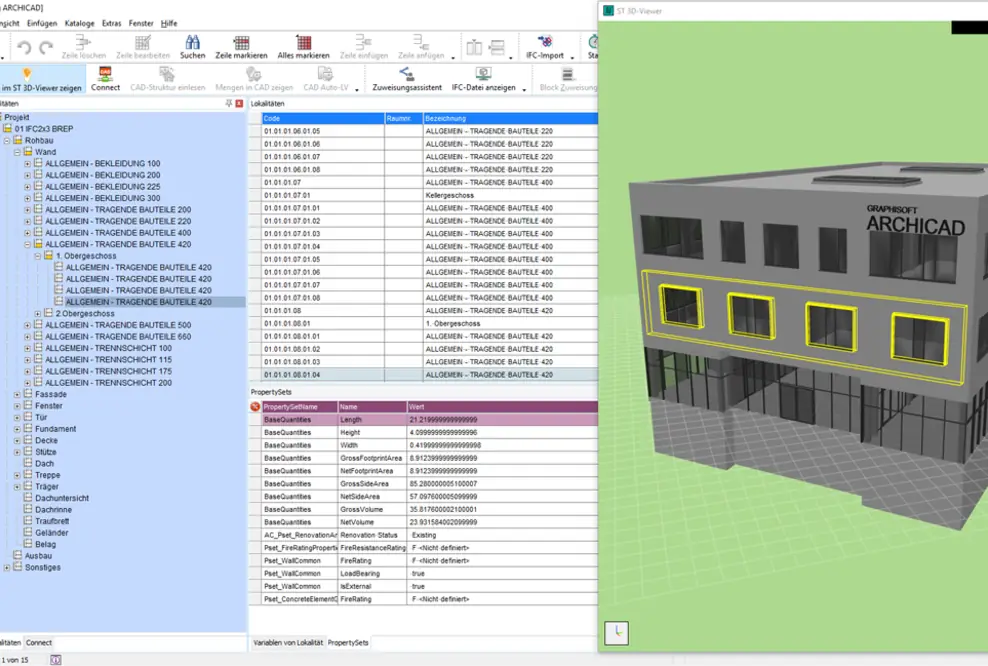Viewport: 988px width, 666px height.
Task: Expand ALLGEMEIN - BEKLEIDUNG 100 node
Action: point(27,164)
